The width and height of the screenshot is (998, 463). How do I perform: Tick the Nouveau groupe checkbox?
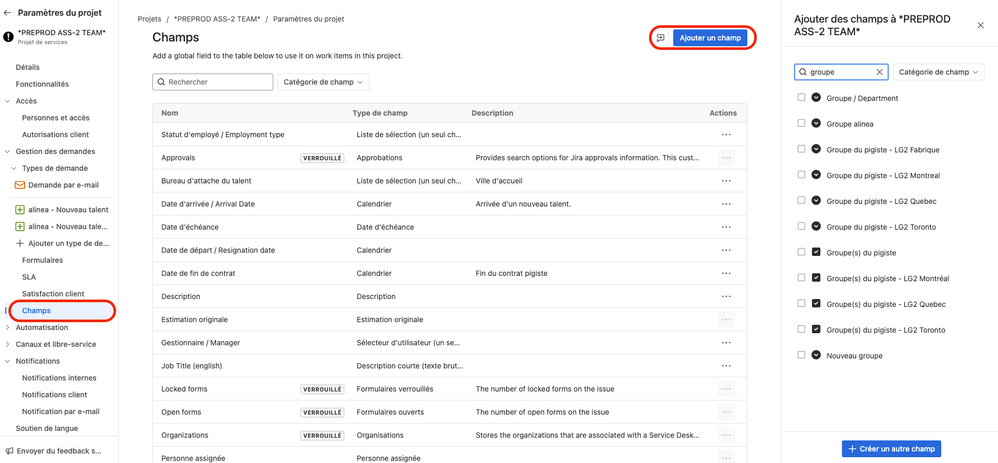(x=801, y=355)
